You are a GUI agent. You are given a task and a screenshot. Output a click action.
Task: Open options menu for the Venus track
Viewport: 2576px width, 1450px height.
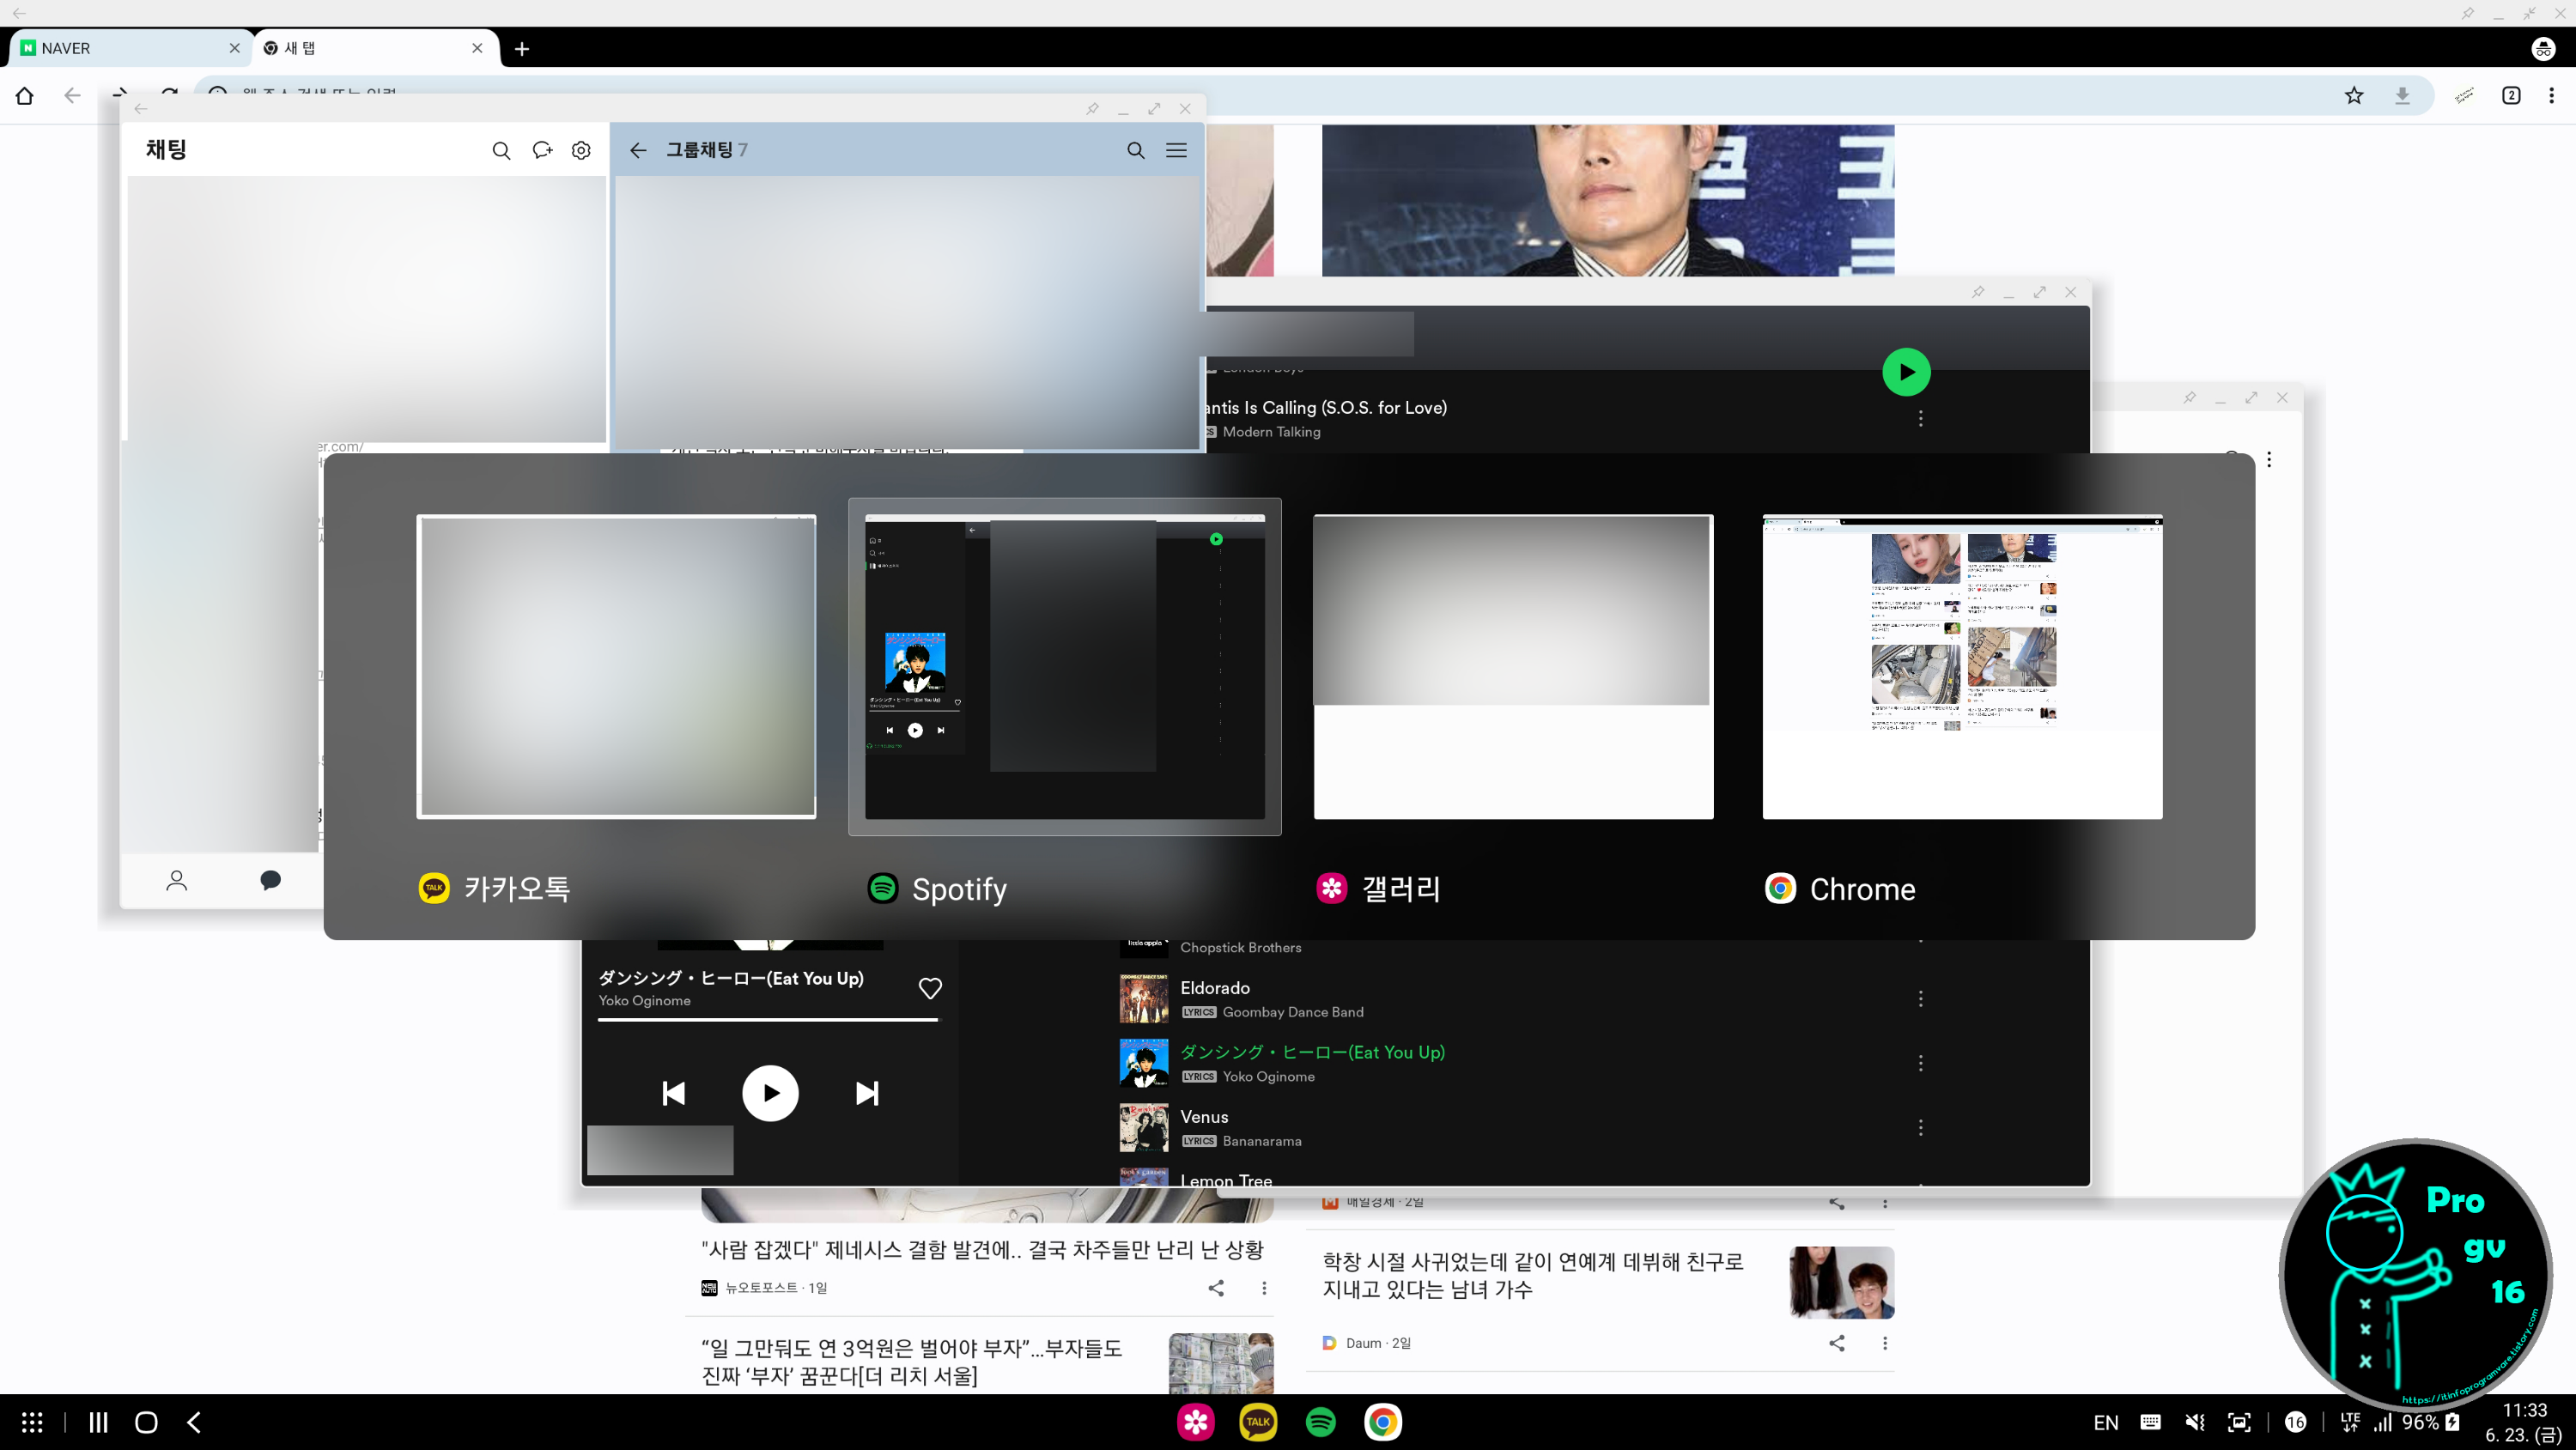point(1921,1129)
